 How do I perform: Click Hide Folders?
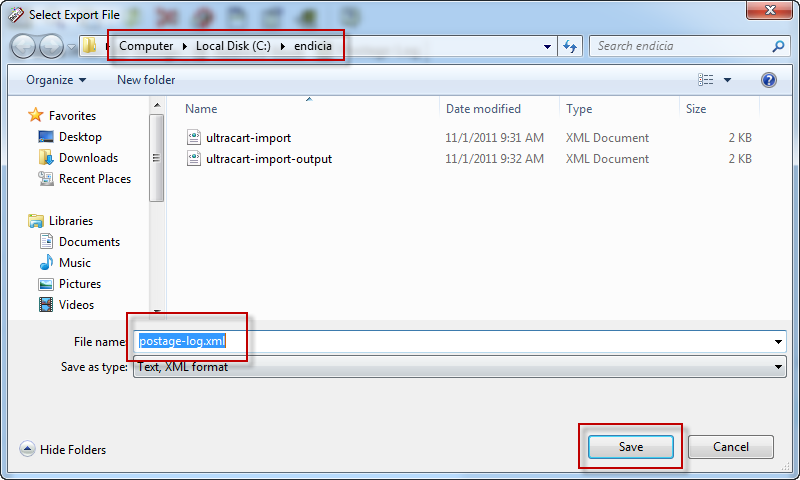73,450
